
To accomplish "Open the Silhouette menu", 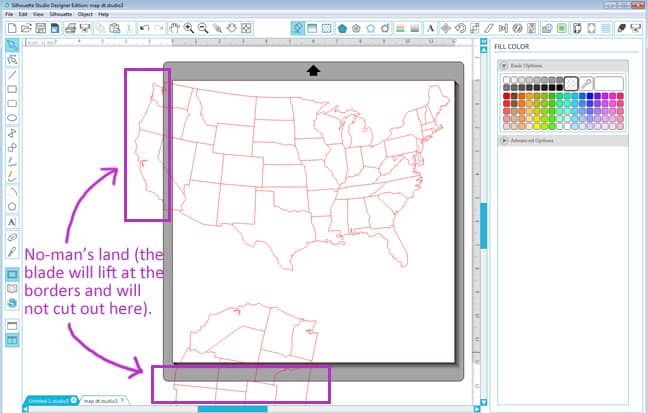I will (x=61, y=14).
